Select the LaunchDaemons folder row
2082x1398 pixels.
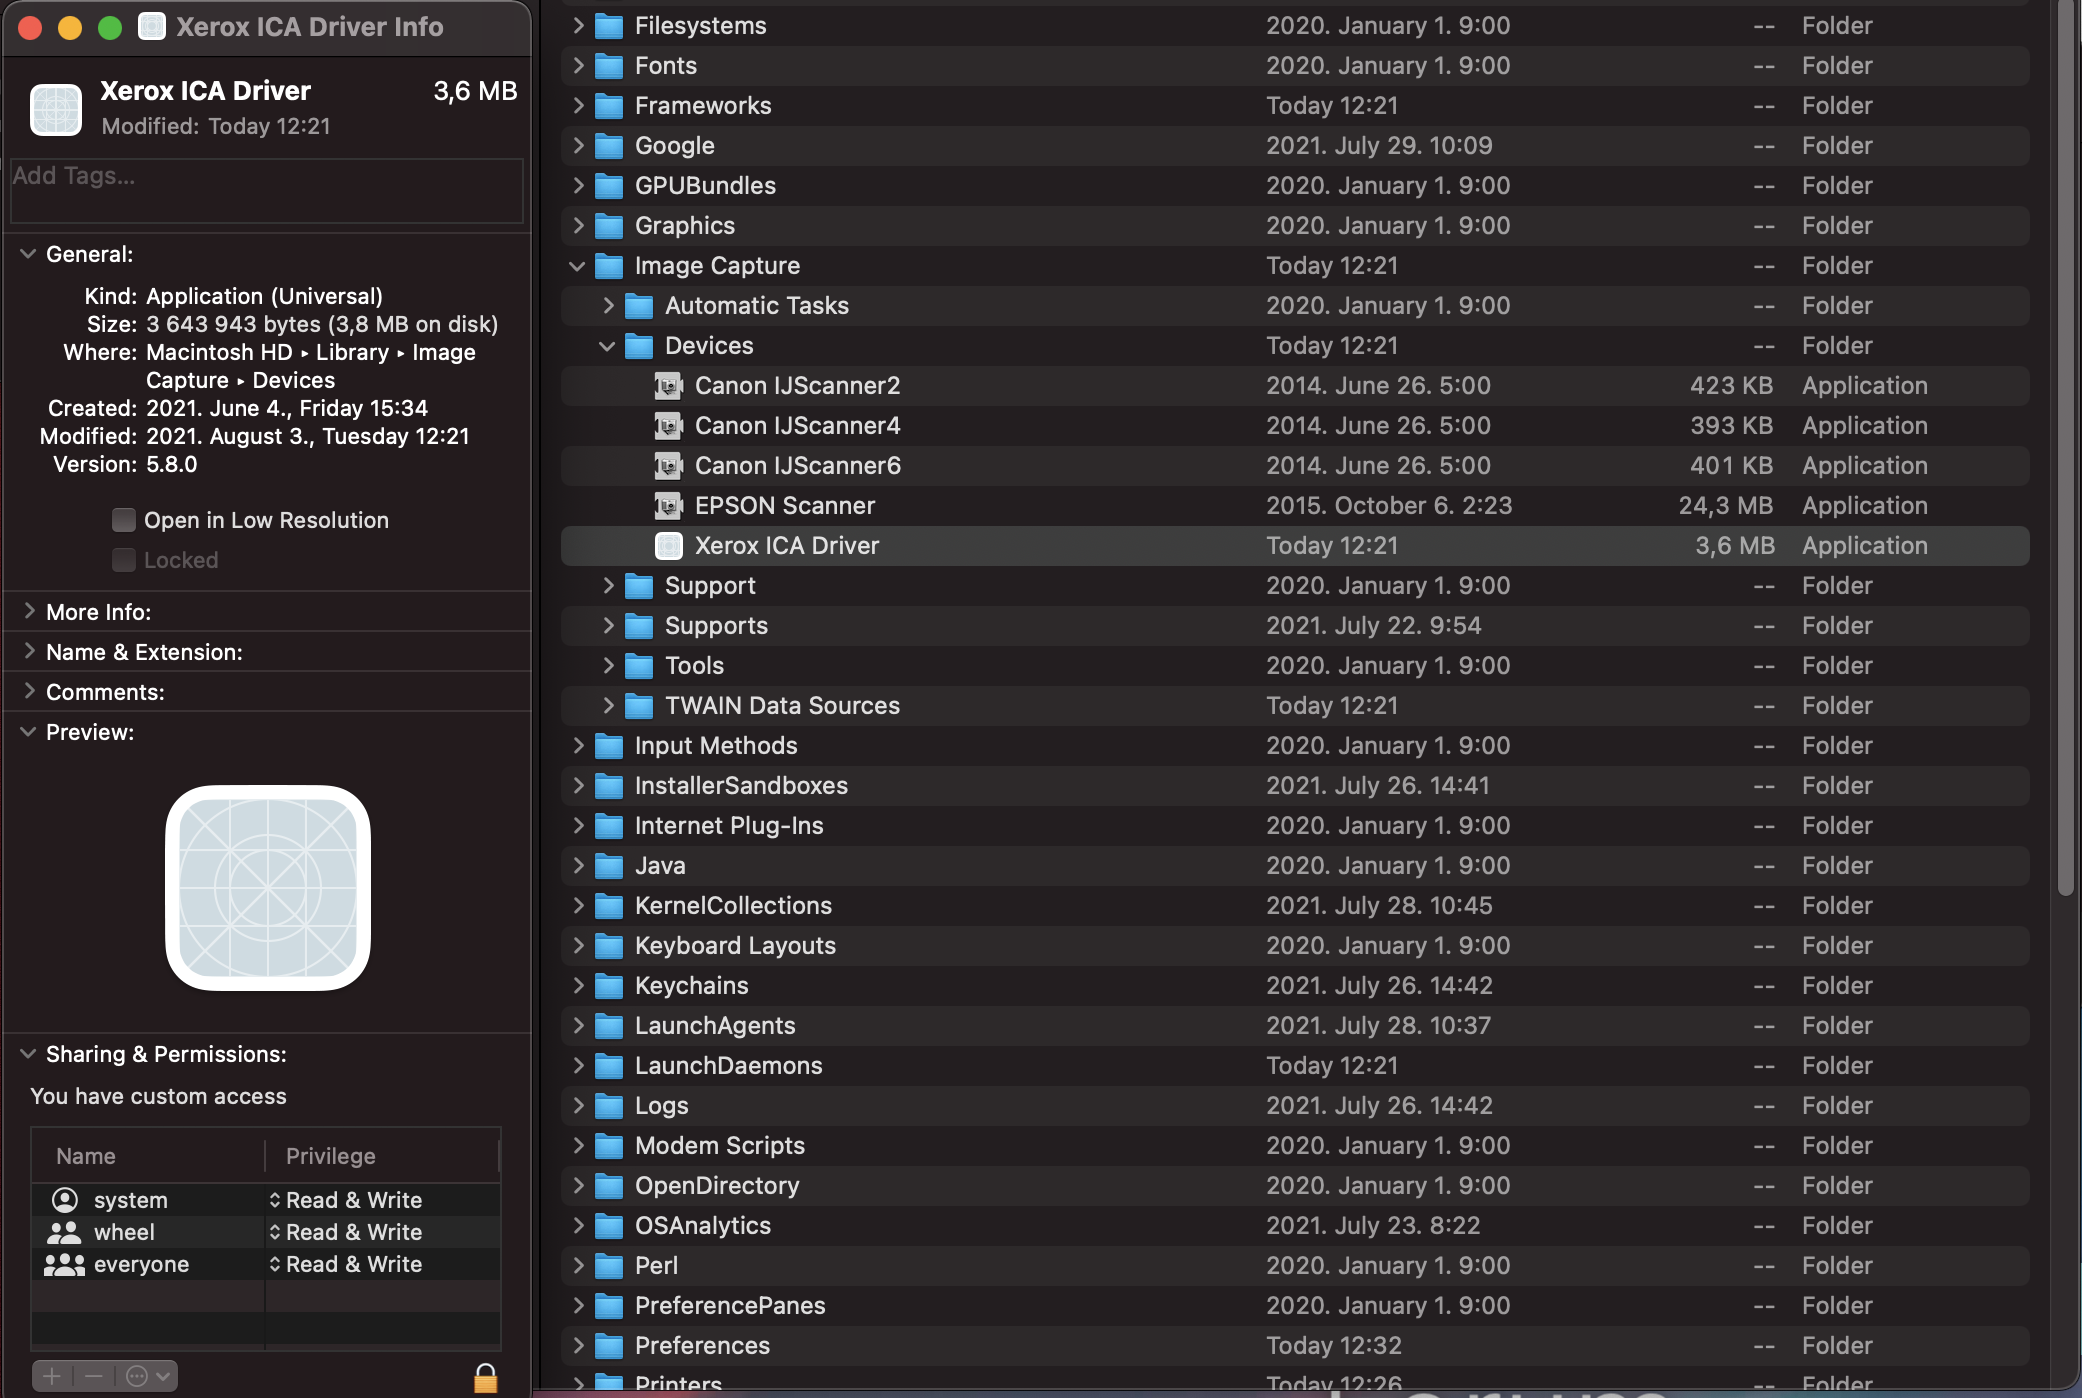pos(728,1066)
